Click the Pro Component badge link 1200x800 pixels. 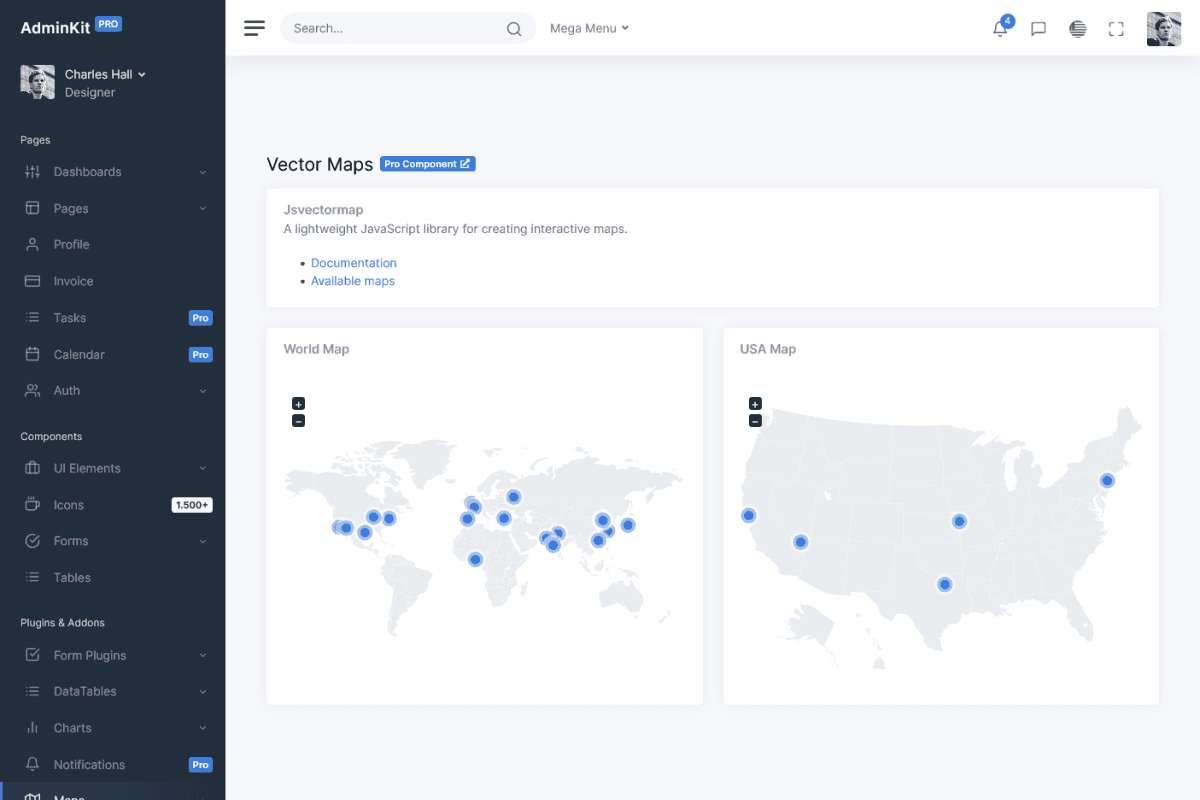428,164
